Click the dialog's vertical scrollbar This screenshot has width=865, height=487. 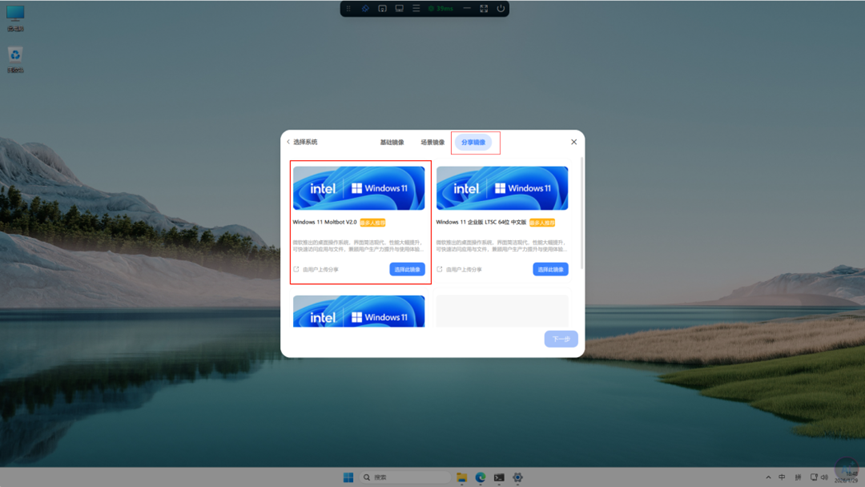pyautogui.click(x=581, y=212)
